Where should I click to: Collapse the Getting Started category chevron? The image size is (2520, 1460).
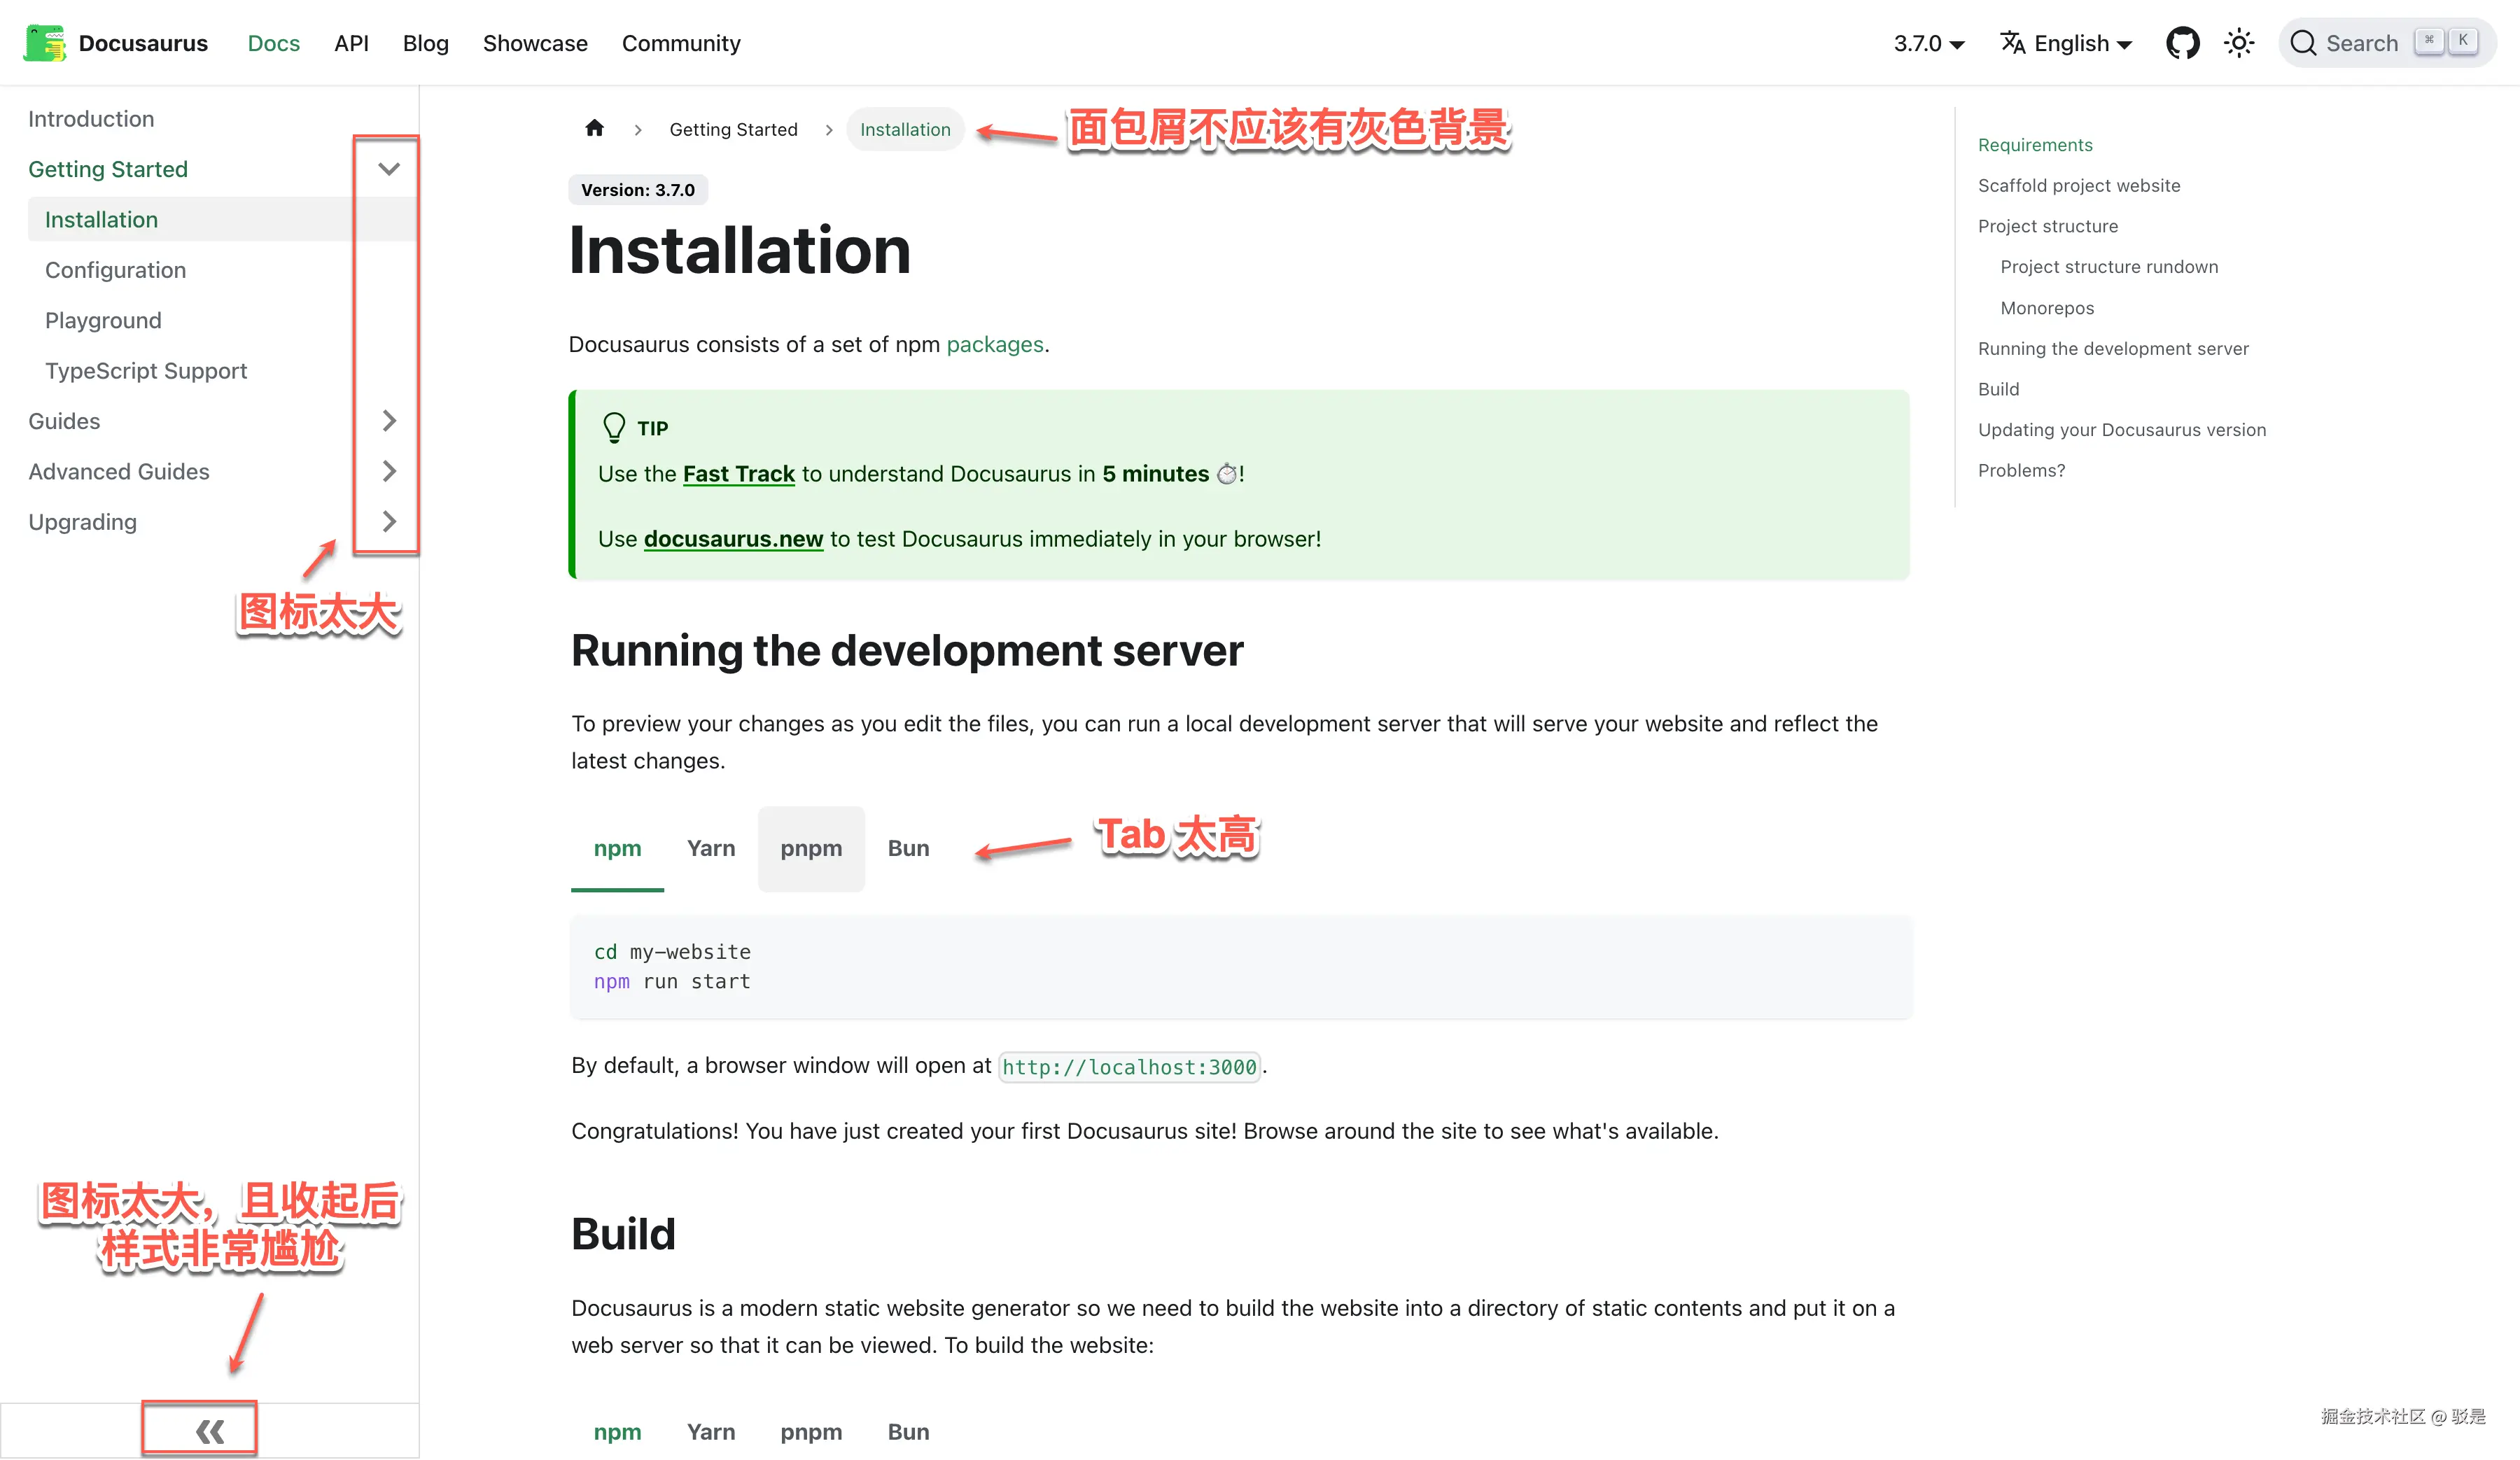(x=389, y=169)
